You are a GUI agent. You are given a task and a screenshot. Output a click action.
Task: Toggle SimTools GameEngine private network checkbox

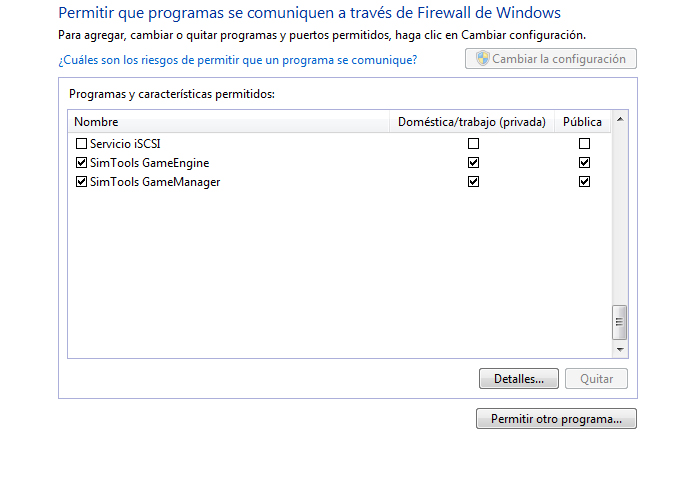(474, 163)
